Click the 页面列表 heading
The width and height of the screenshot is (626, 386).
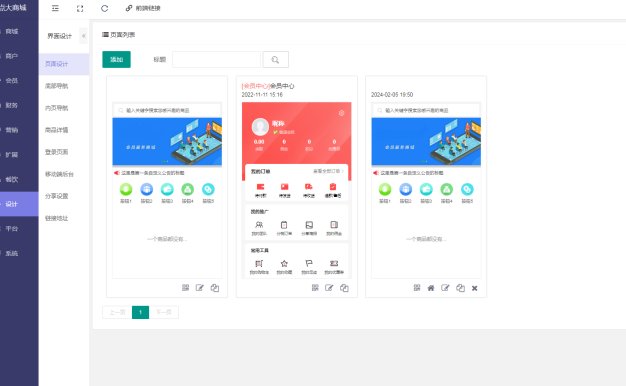(119, 35)
